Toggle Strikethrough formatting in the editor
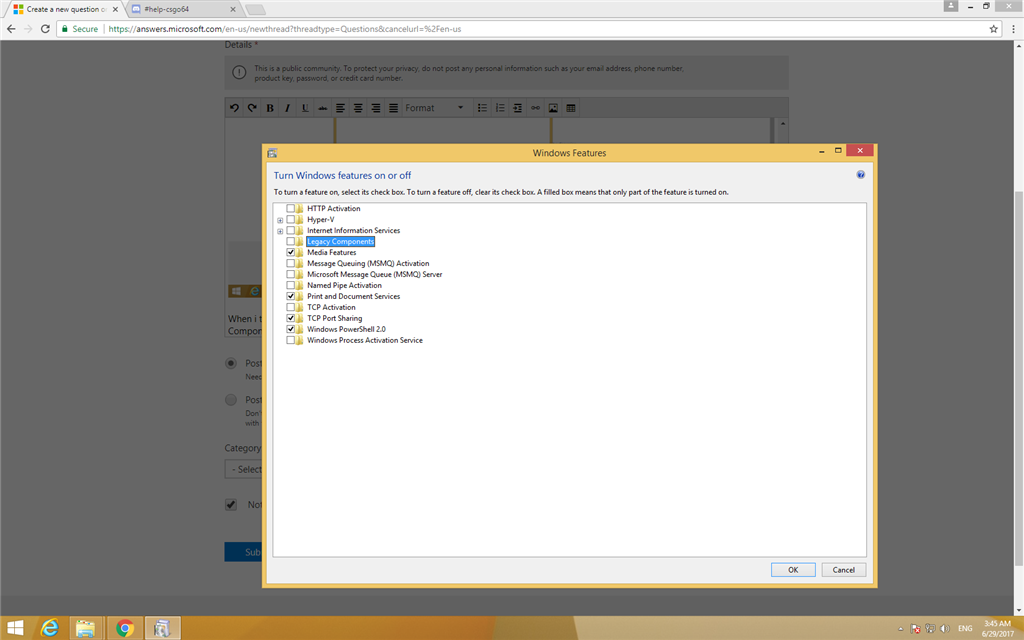 point(323,108)
